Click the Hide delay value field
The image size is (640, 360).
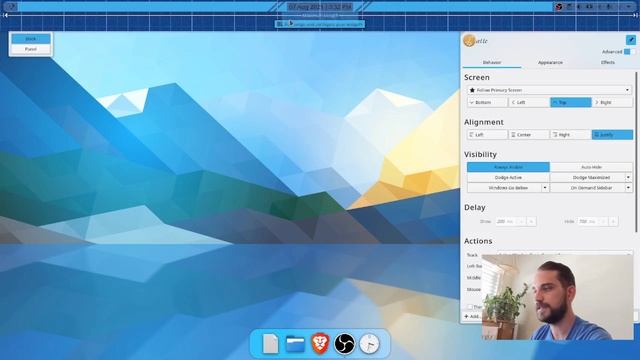tap(588, 222)
